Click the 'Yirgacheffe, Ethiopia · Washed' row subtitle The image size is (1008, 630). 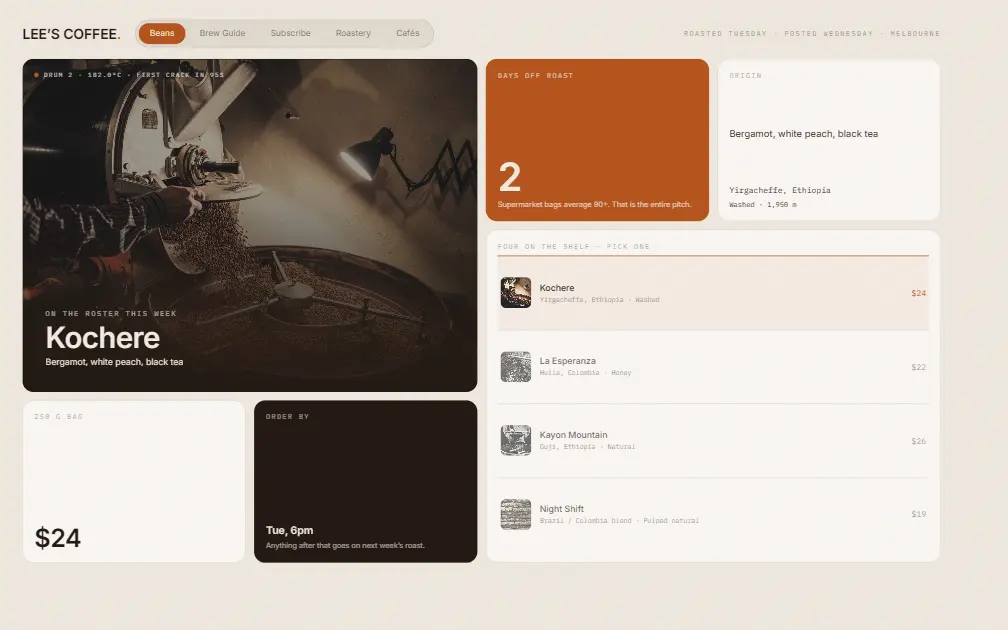(x=599, y=300)
